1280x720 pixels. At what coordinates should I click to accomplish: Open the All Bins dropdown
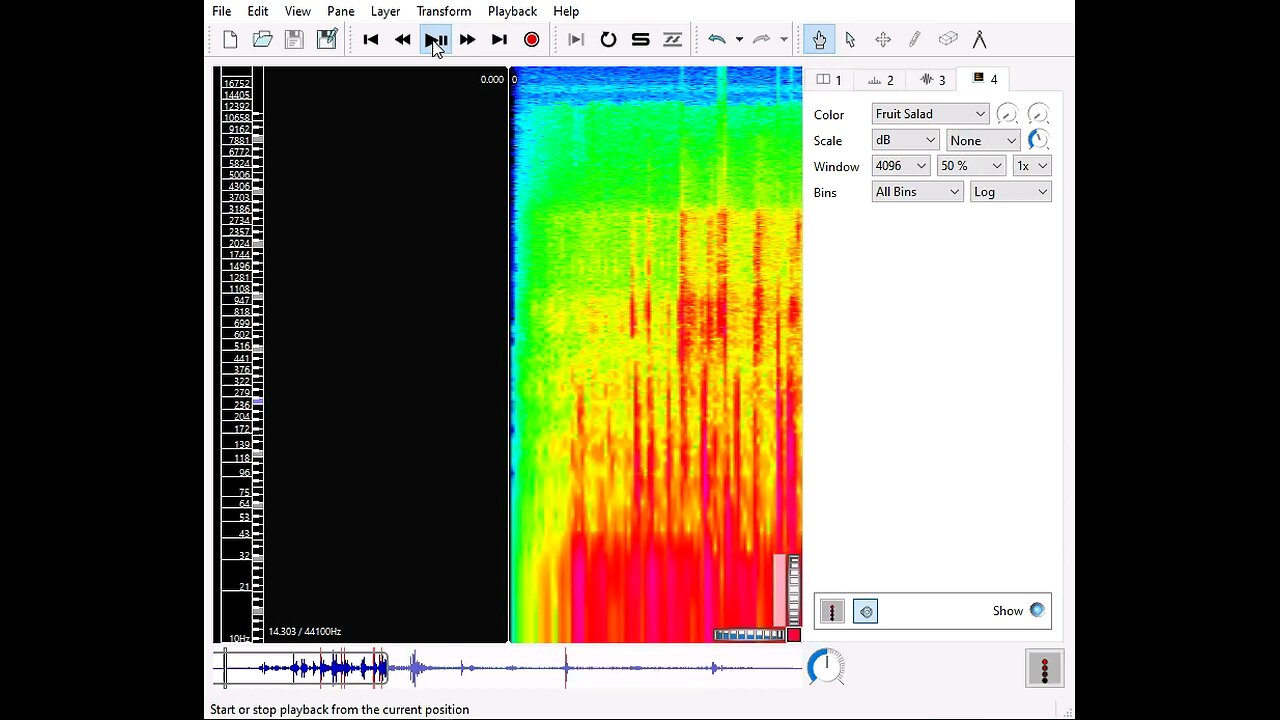pos(917,192)
